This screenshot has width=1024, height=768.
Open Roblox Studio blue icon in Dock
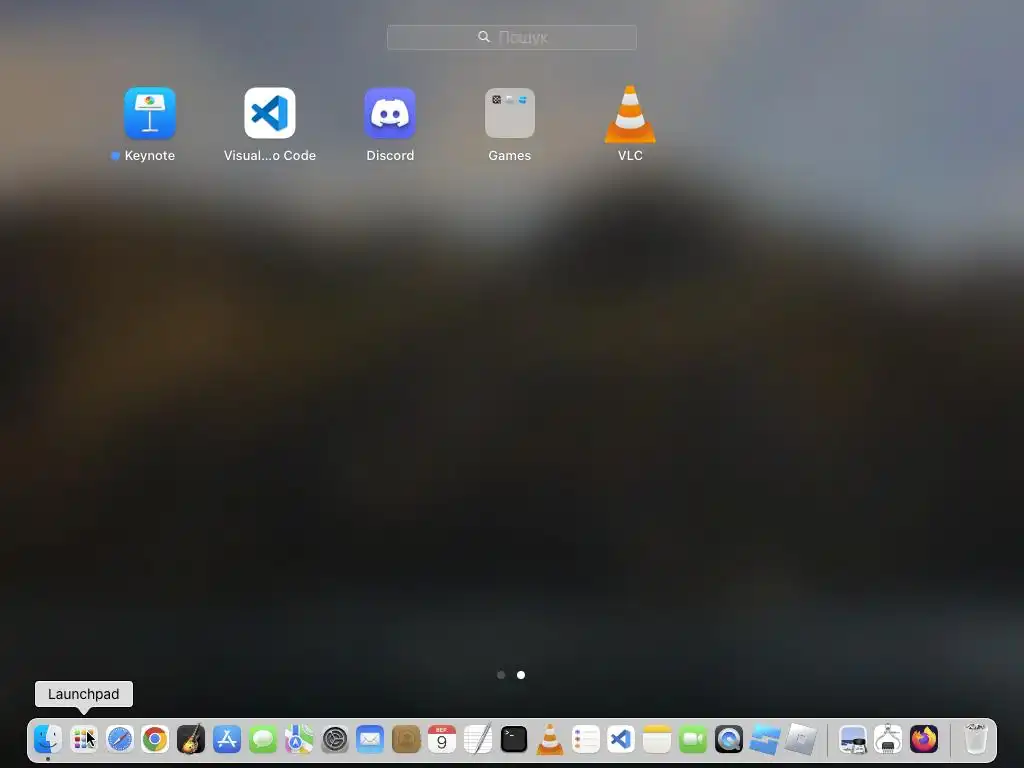pos(765,739)
